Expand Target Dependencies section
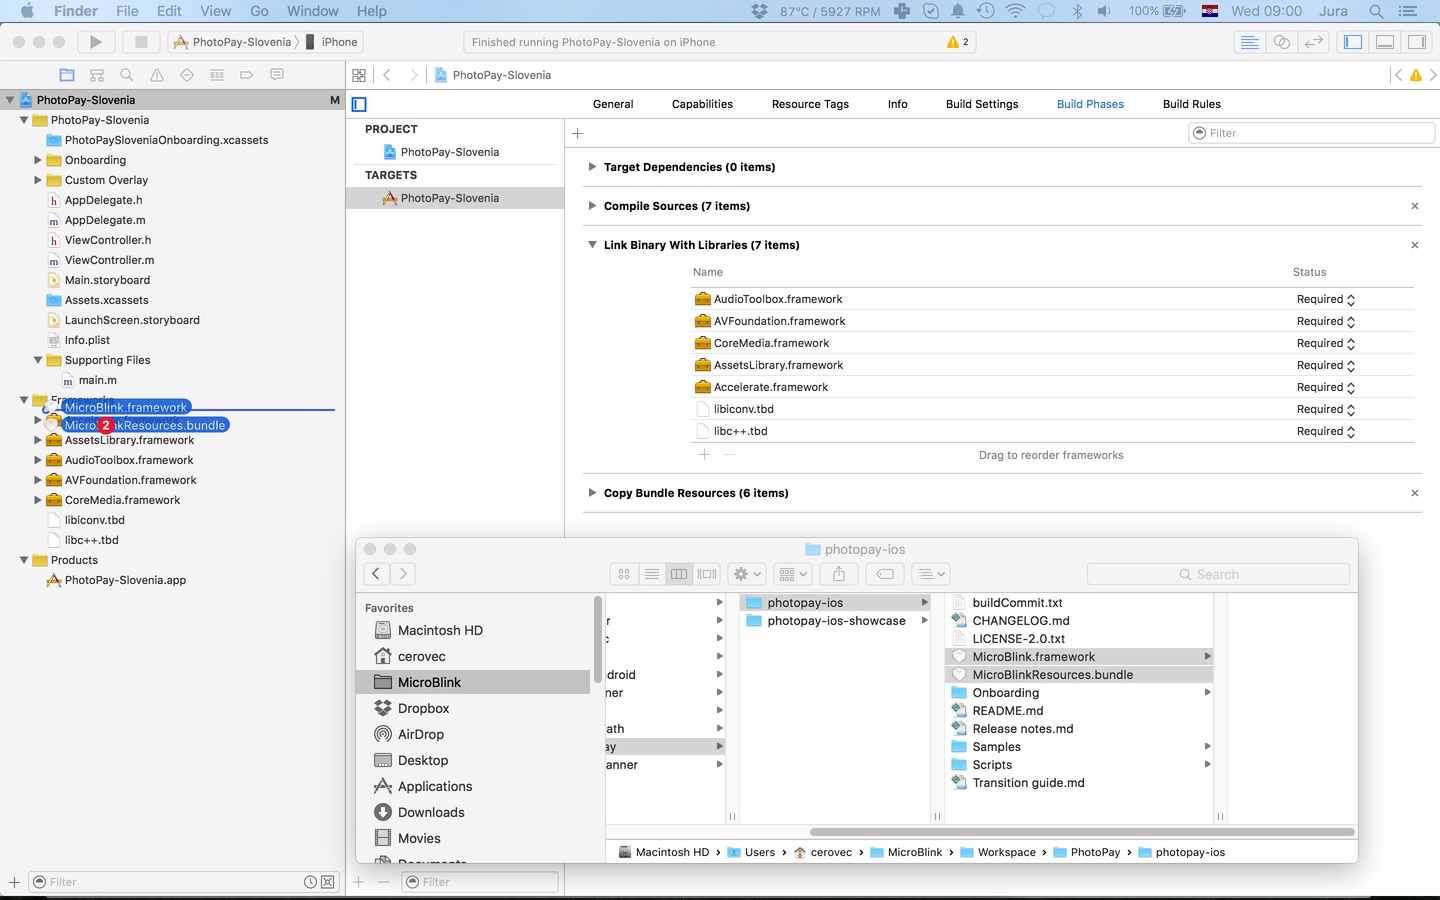This screenshot has width=1440, height=900. (x=592, y=167)
